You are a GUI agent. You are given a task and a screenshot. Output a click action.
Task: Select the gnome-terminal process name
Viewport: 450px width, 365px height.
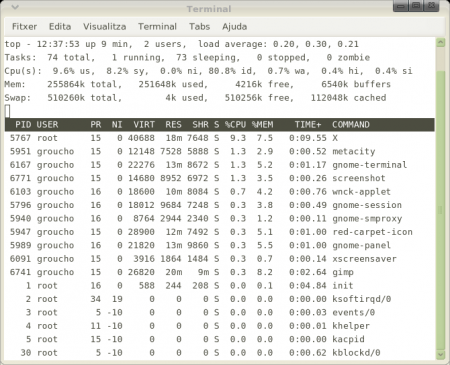(369, 165)
